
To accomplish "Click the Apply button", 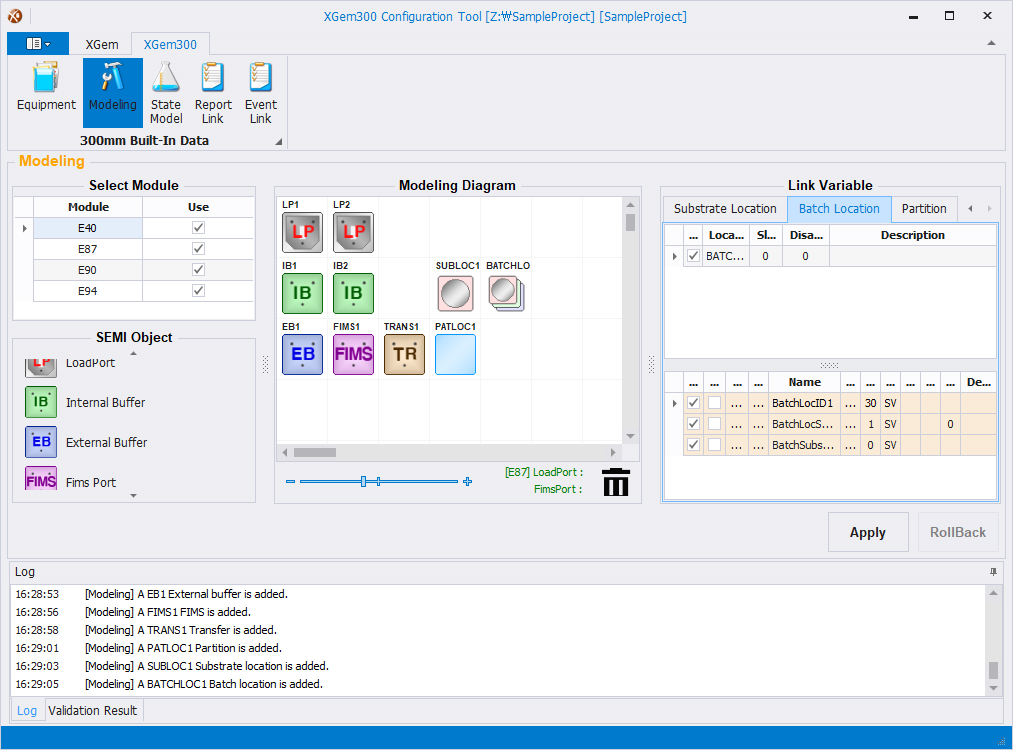I will pos(868,532).
